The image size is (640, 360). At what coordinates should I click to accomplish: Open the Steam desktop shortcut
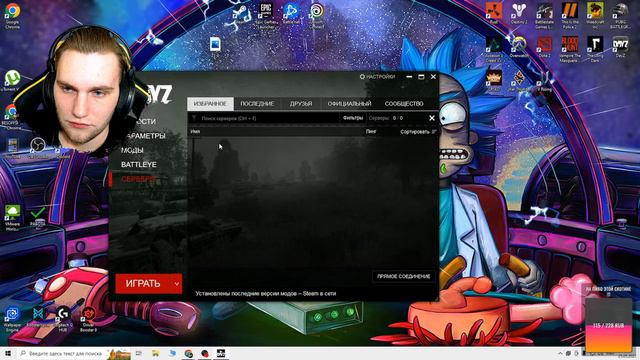pos(241,16)
